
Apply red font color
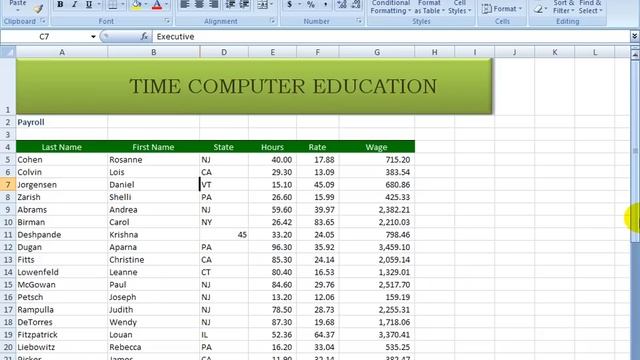click(157, 4)
